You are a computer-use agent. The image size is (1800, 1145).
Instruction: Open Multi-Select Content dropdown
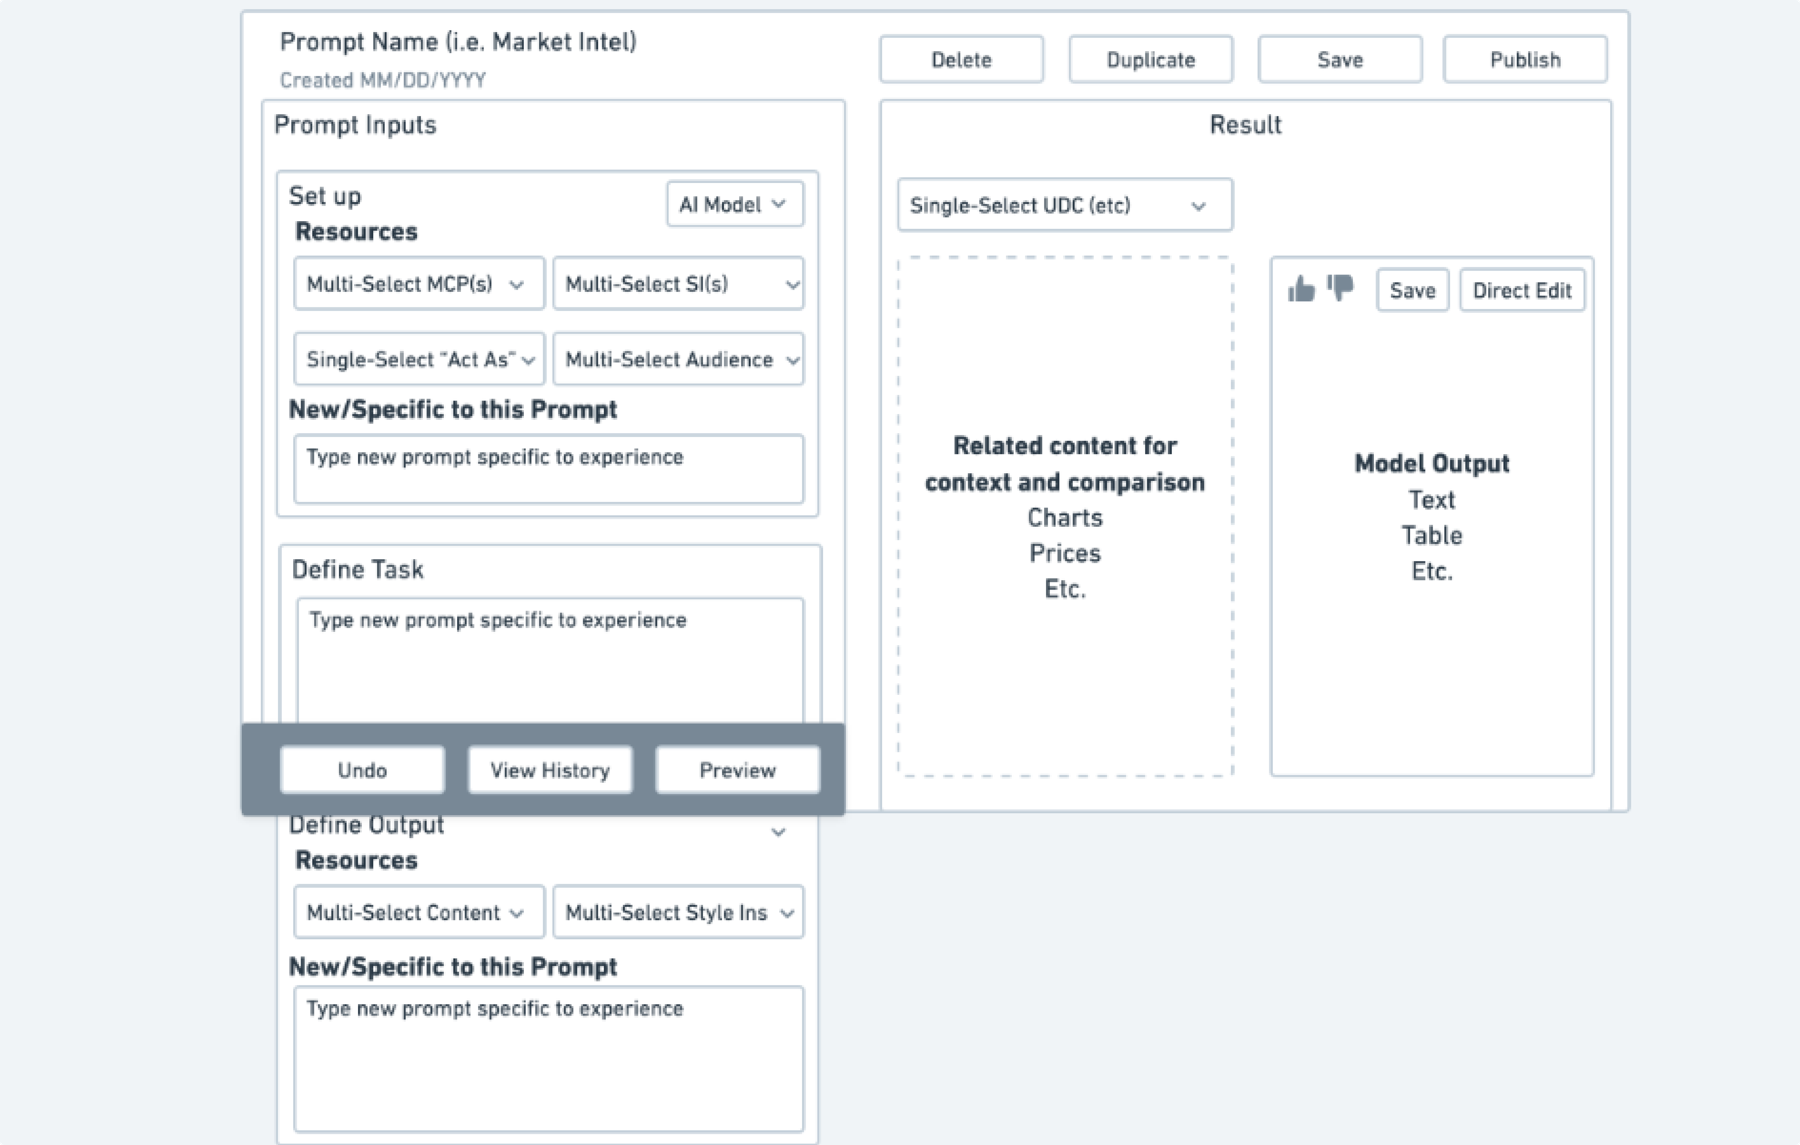coord(419,912)
